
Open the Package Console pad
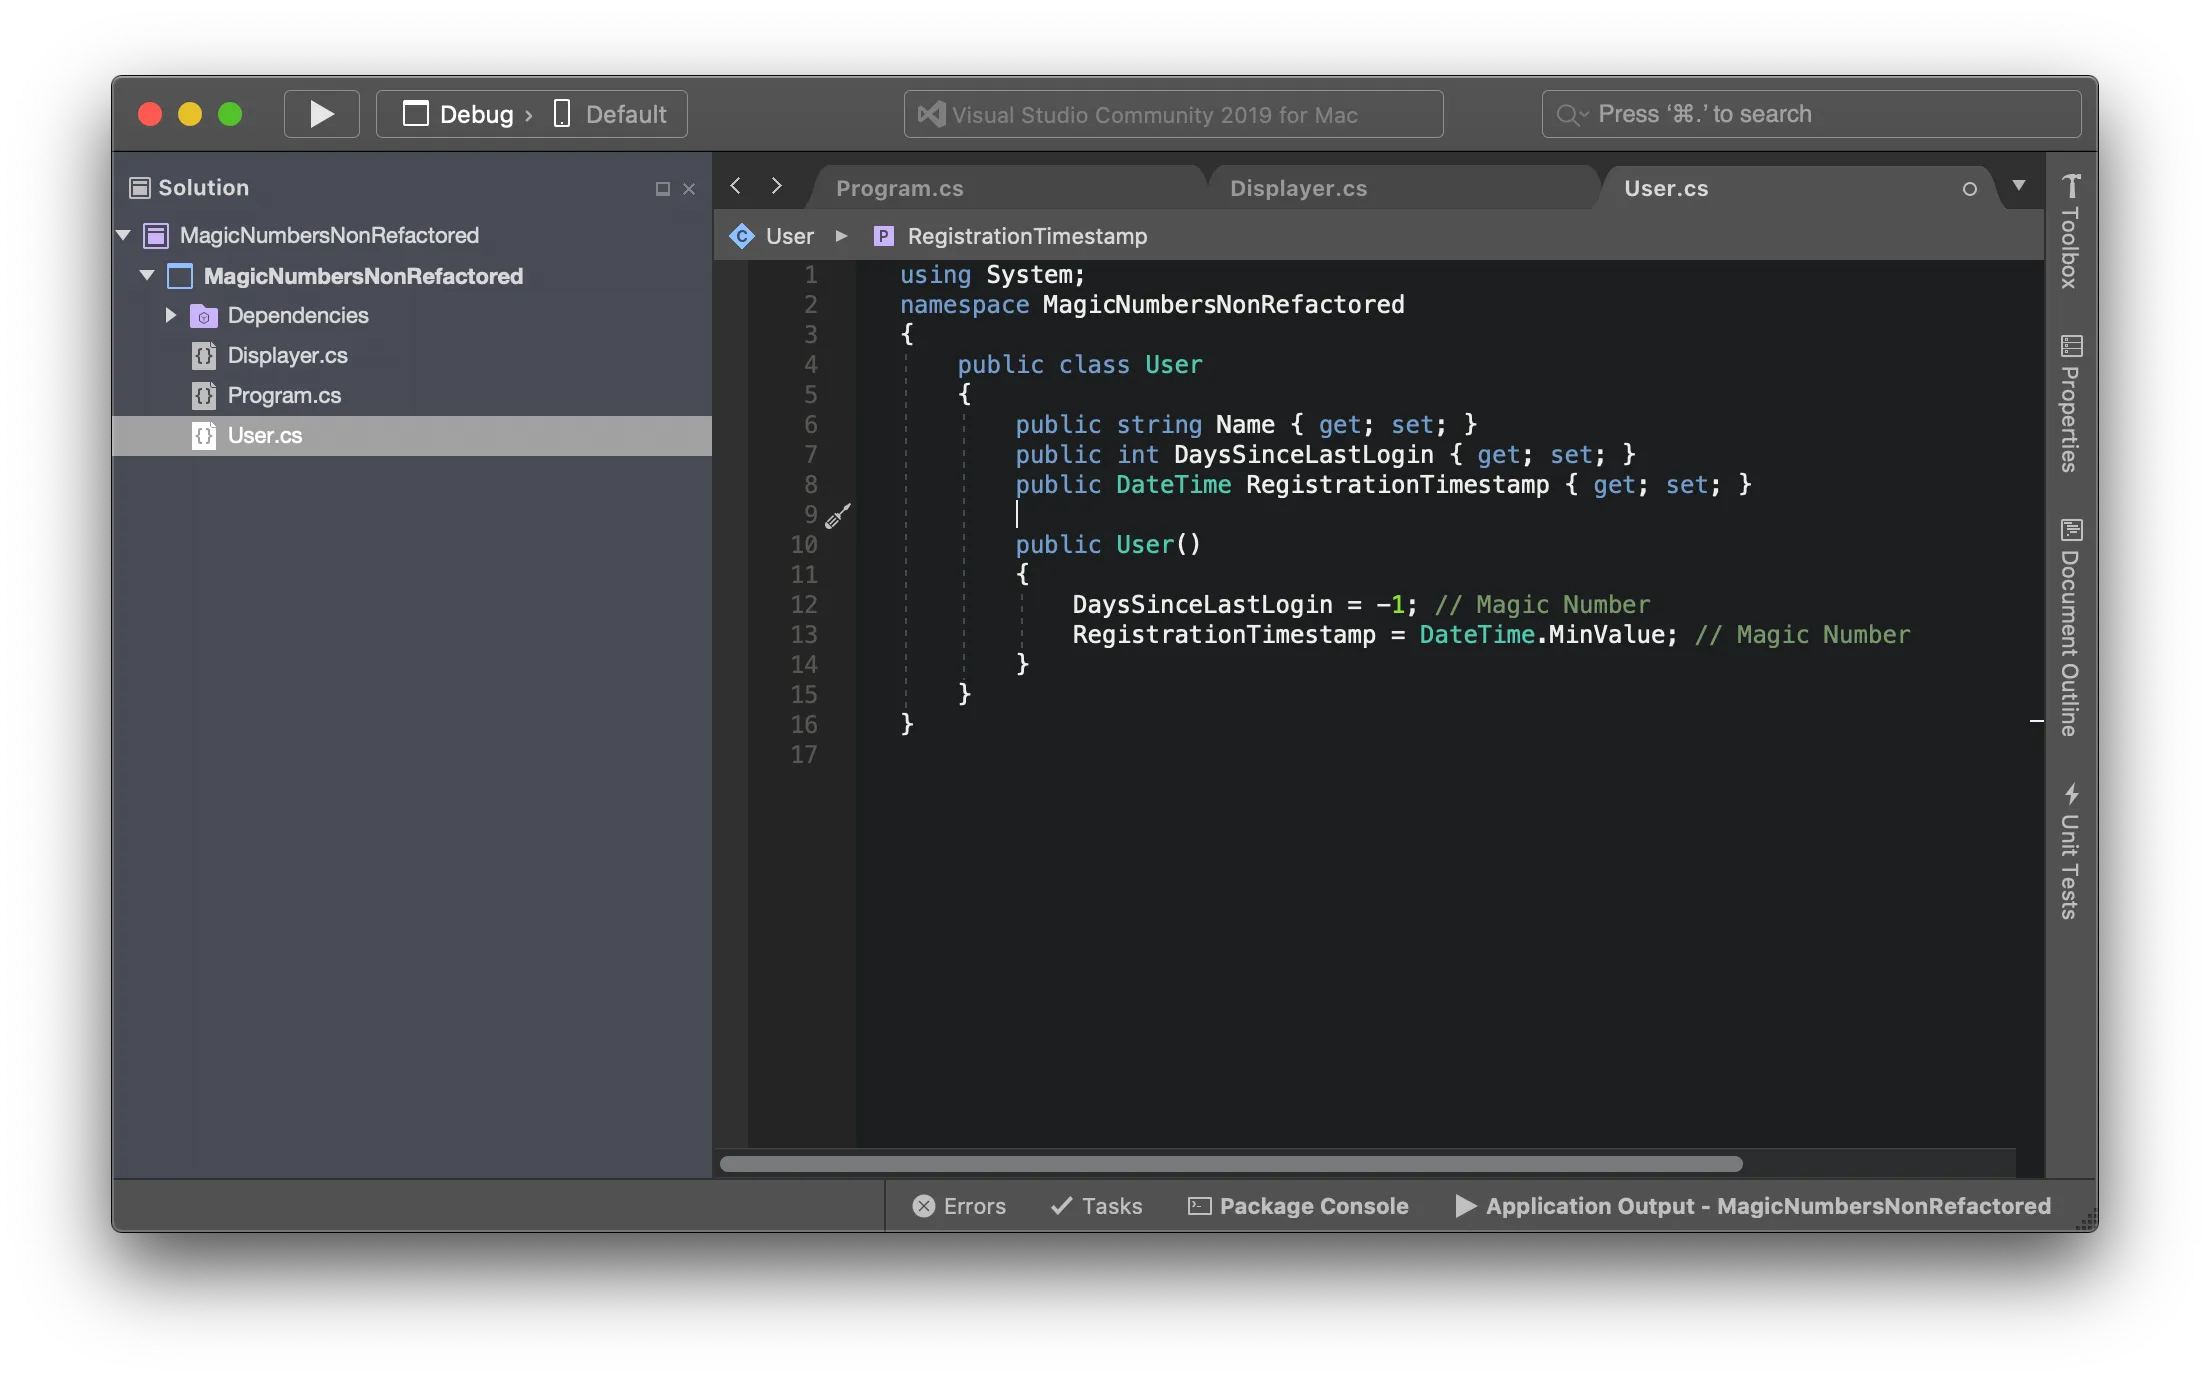[x=1298, y=1206]
